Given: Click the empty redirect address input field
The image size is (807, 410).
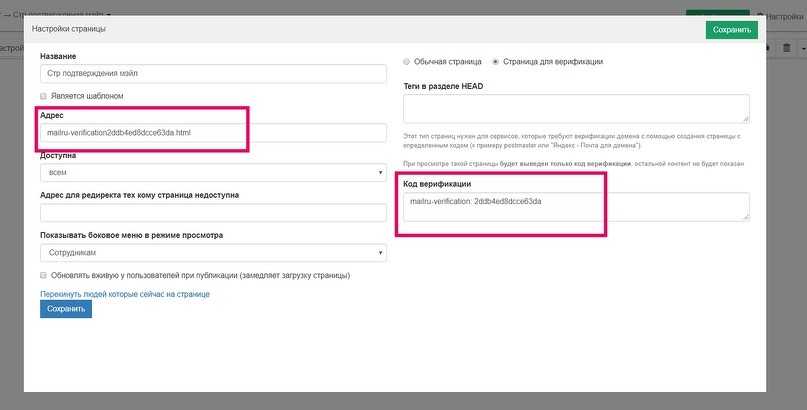Looking at the screenshot, I should pyautogui.click(x=213, y=212).
